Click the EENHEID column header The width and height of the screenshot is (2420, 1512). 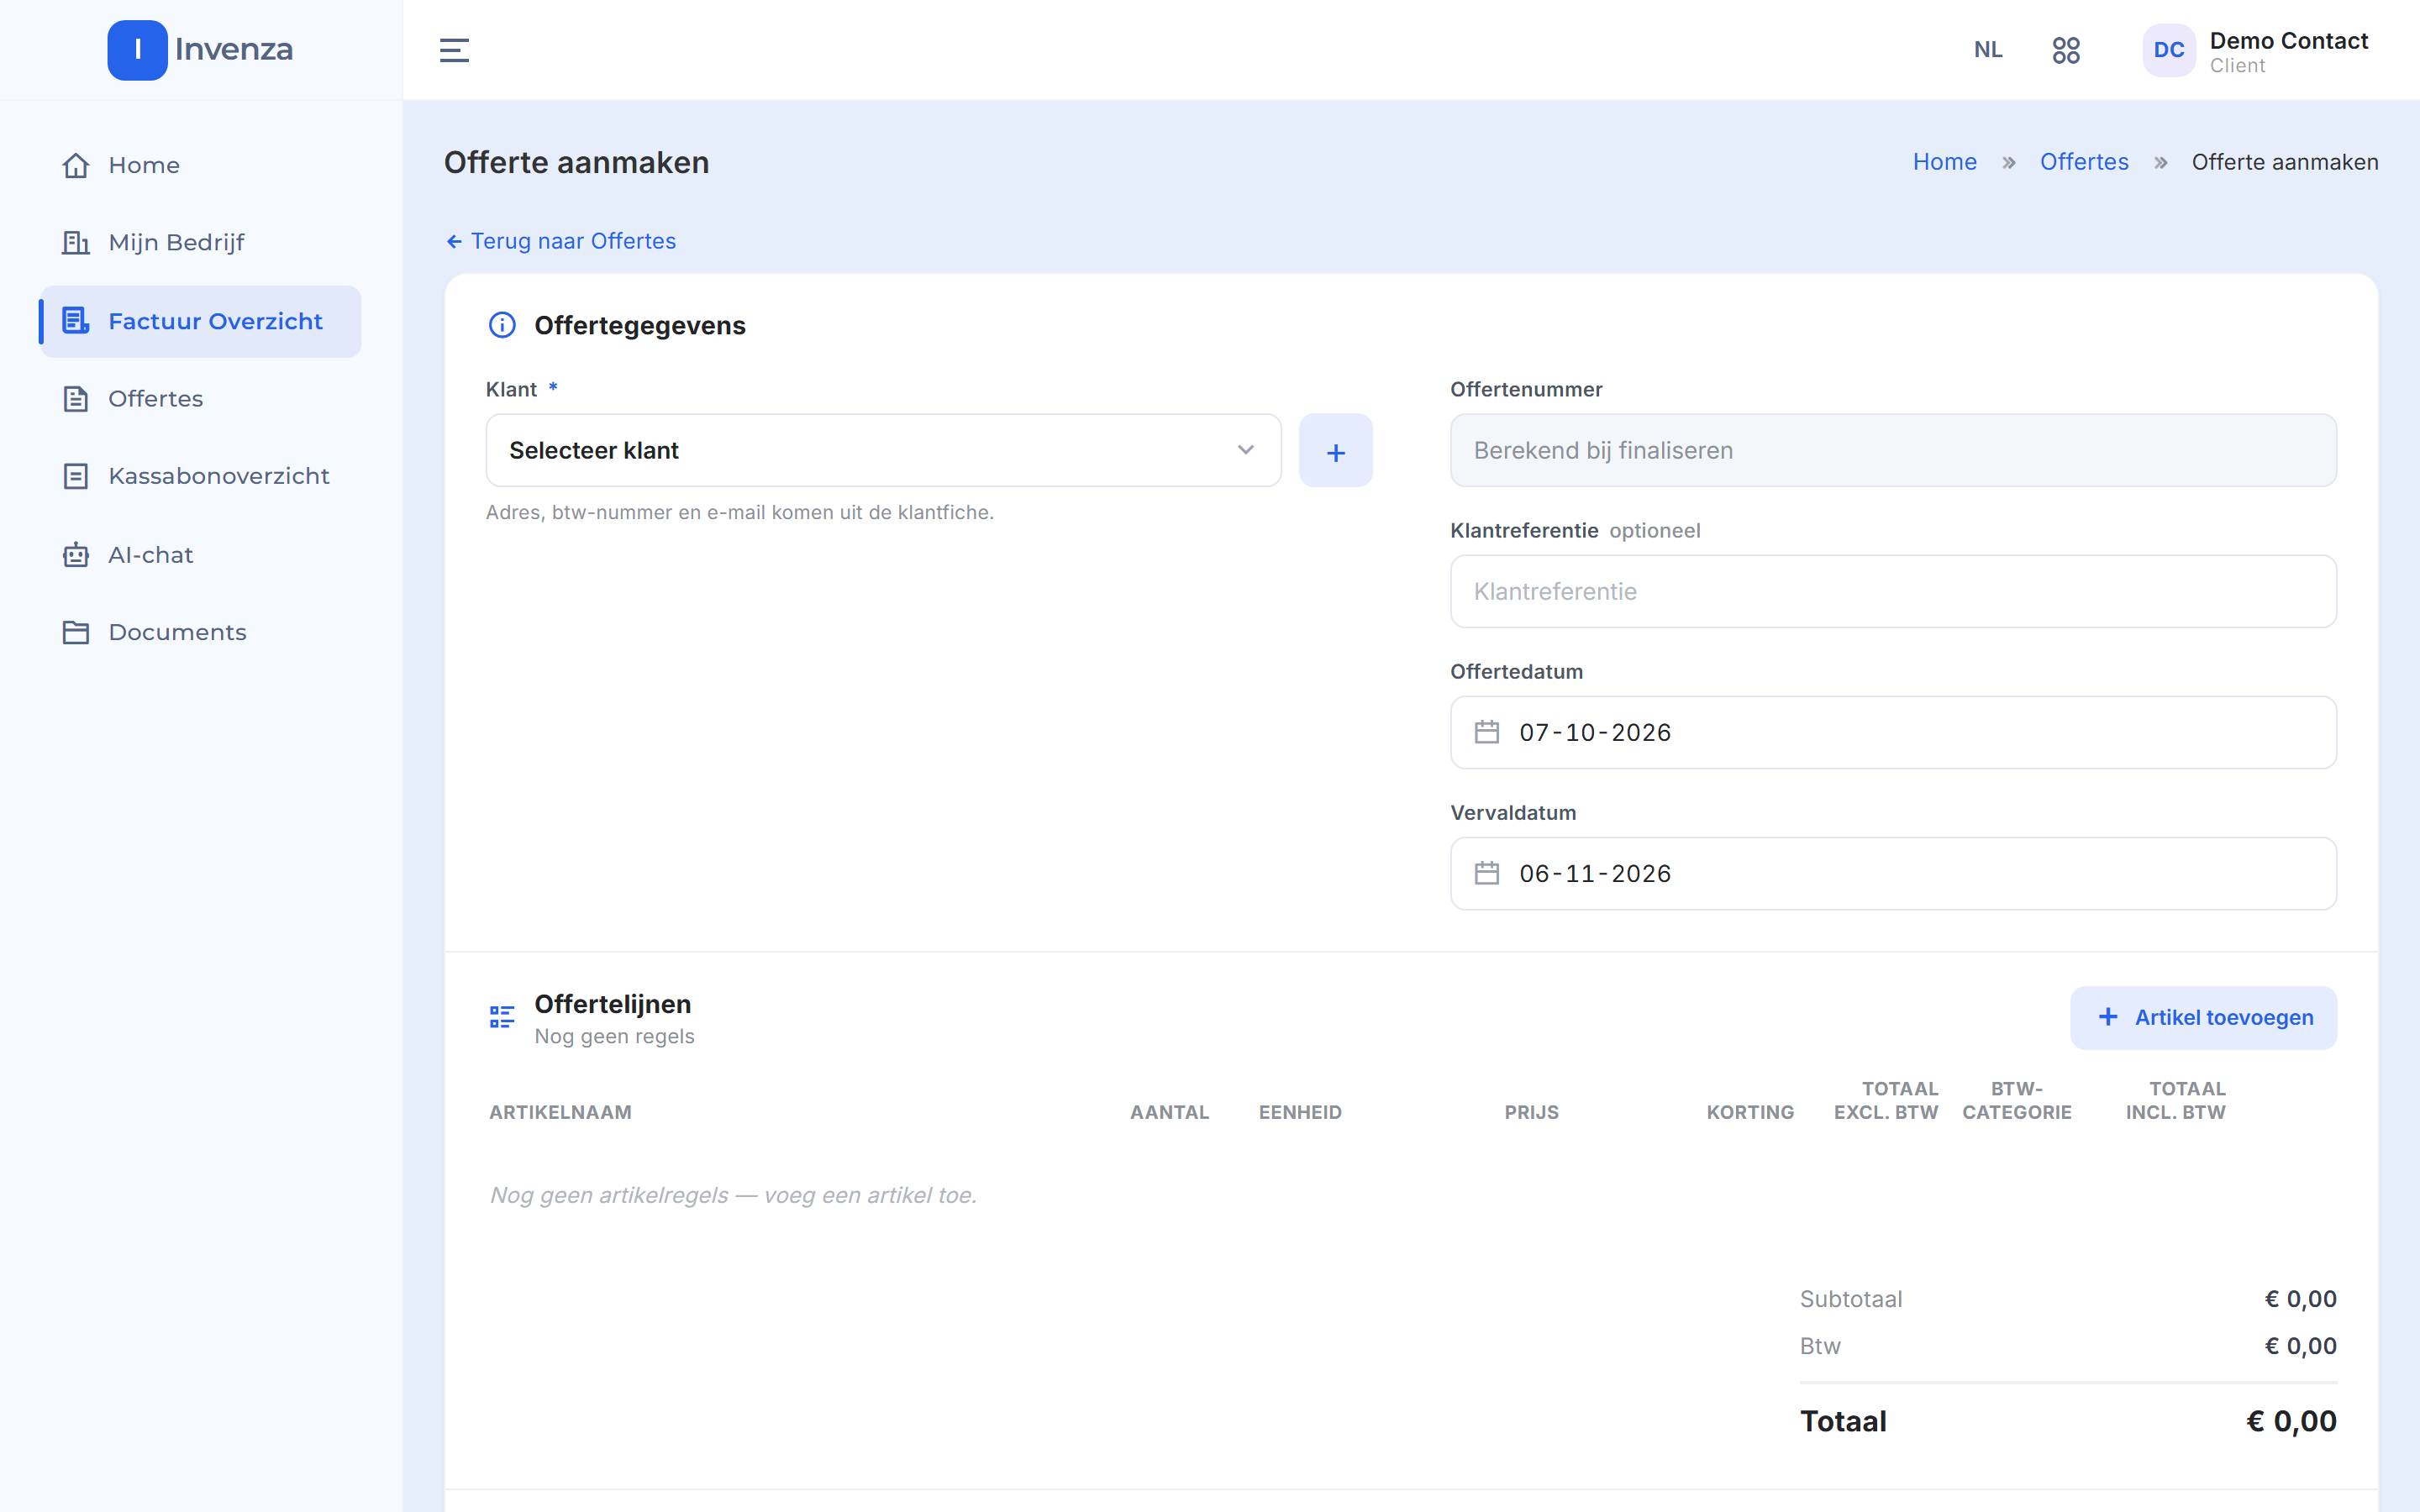click(1300, 1112)
